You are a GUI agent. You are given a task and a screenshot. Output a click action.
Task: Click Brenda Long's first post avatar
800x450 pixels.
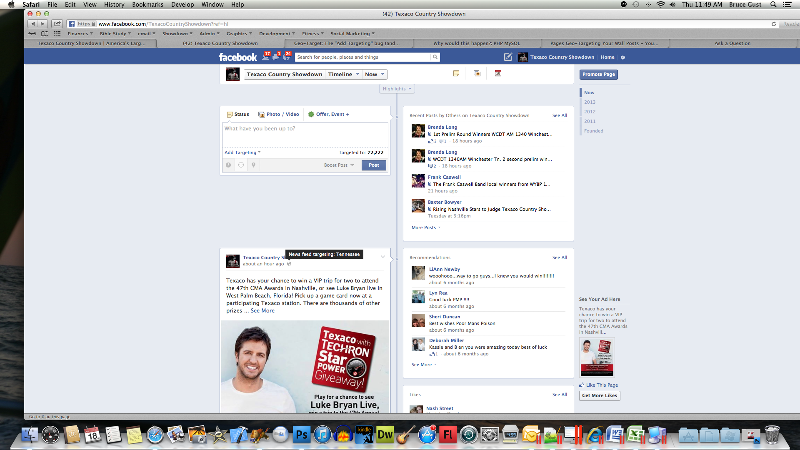418,131
